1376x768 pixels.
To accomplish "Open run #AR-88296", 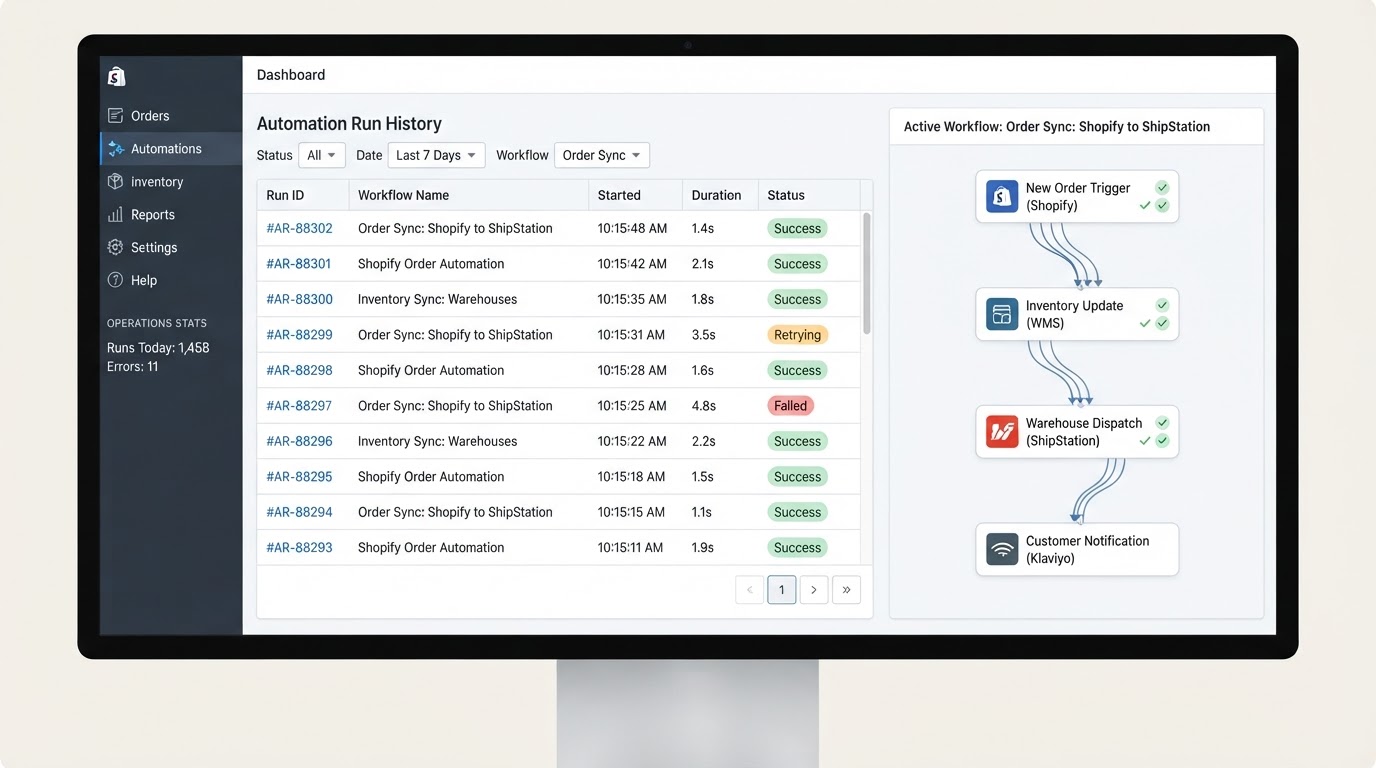I will pyautogui.click(x=299, y=441).
